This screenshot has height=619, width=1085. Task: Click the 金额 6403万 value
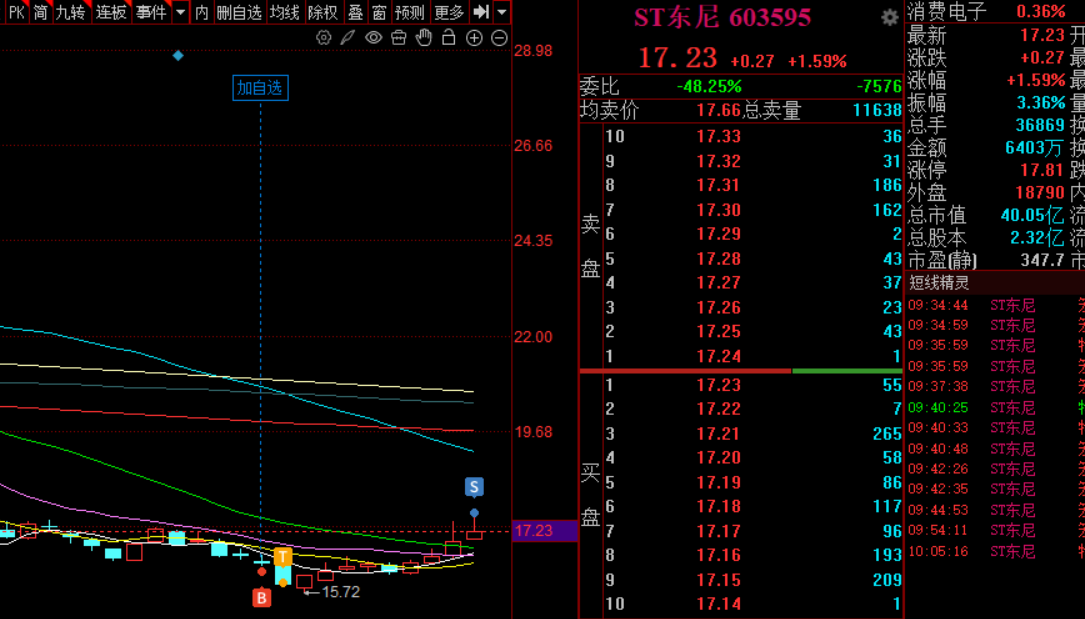1034,147
